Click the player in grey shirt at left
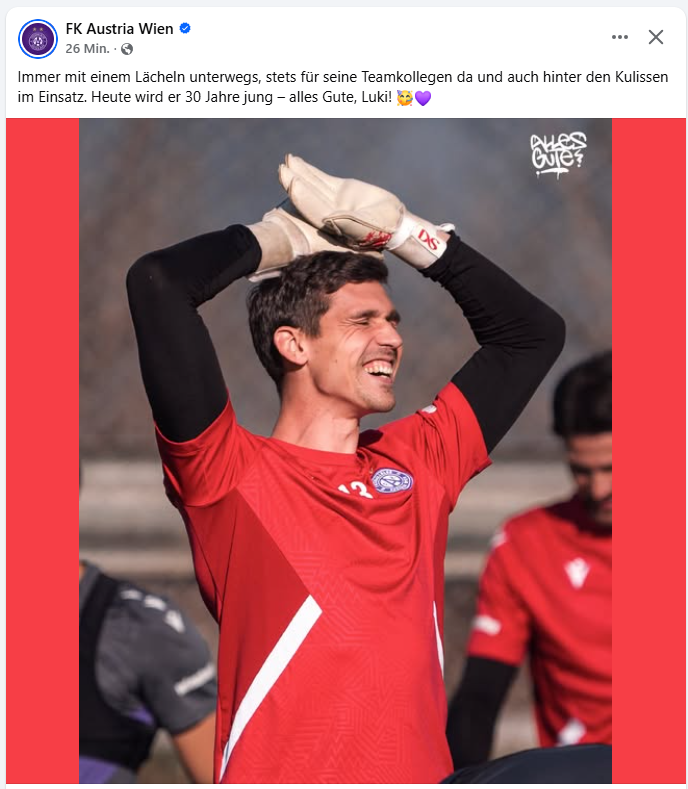The height and width of the screenshot is (789, 688). (146, 669)
